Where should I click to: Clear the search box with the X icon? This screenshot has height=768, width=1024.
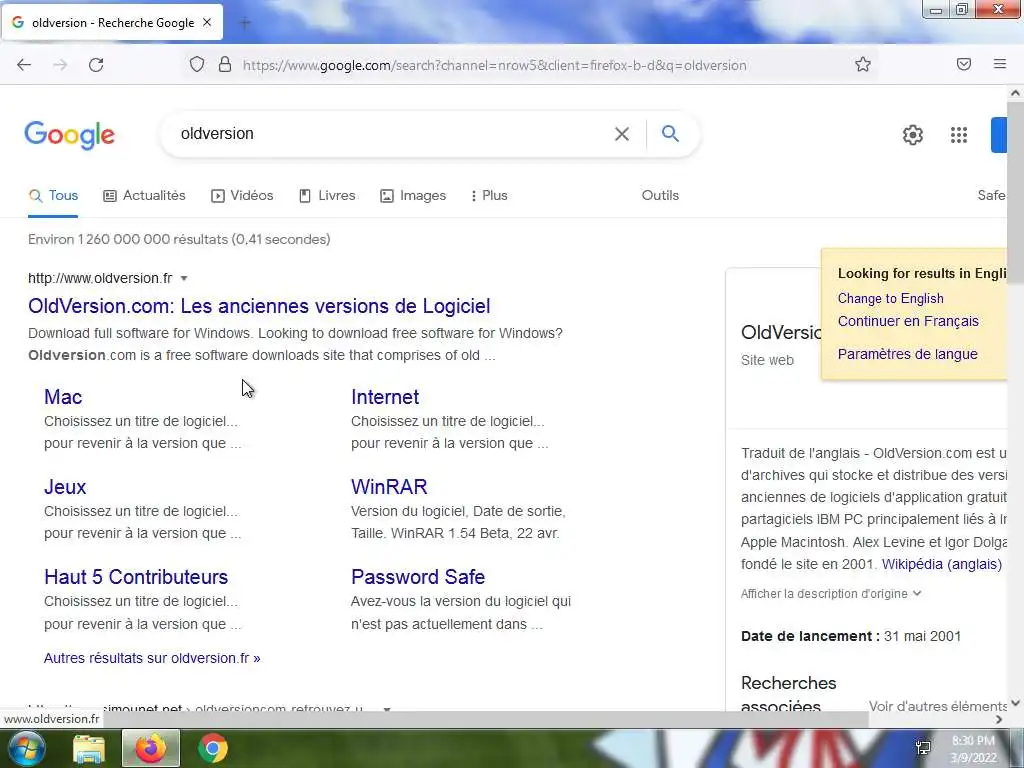click(622, 134)
